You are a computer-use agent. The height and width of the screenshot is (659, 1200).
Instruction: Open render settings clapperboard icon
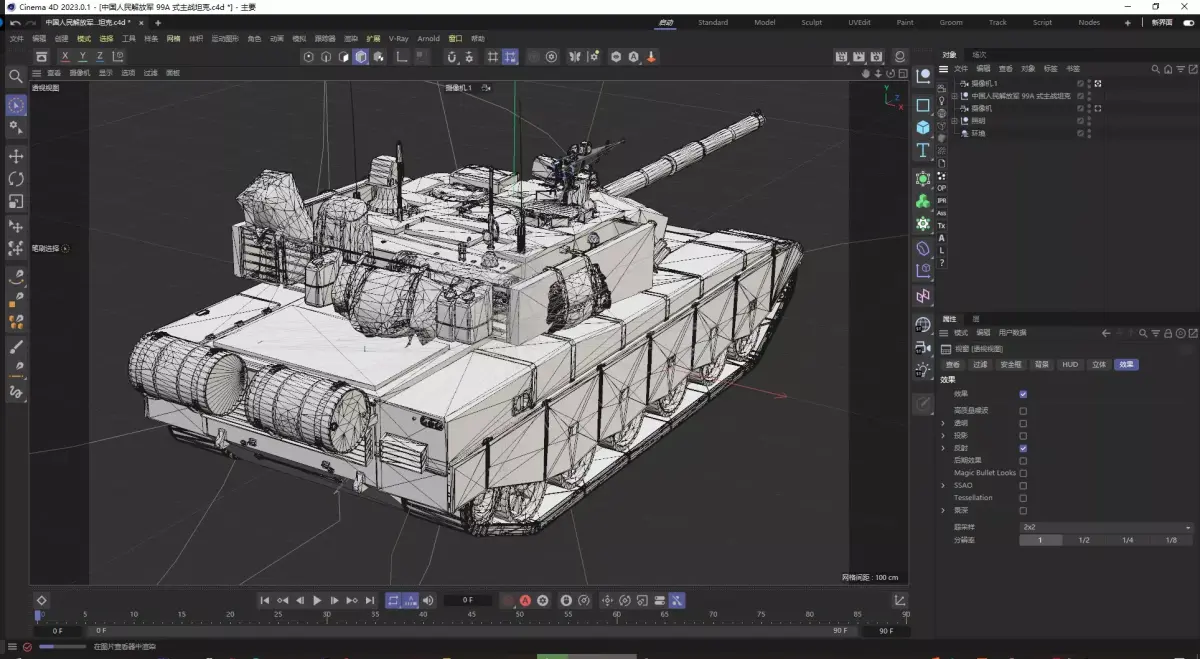[877, 57]
